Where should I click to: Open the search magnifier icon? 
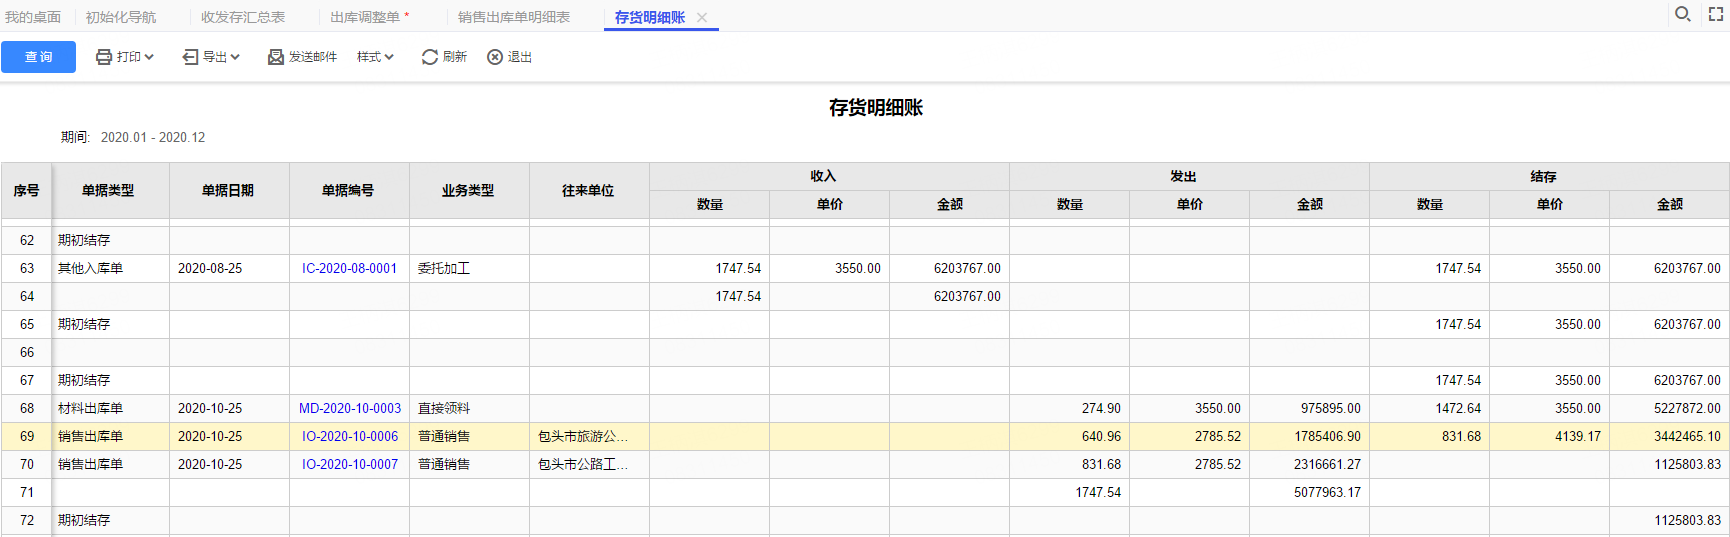pyautogui.click(x=1683, y=14)
